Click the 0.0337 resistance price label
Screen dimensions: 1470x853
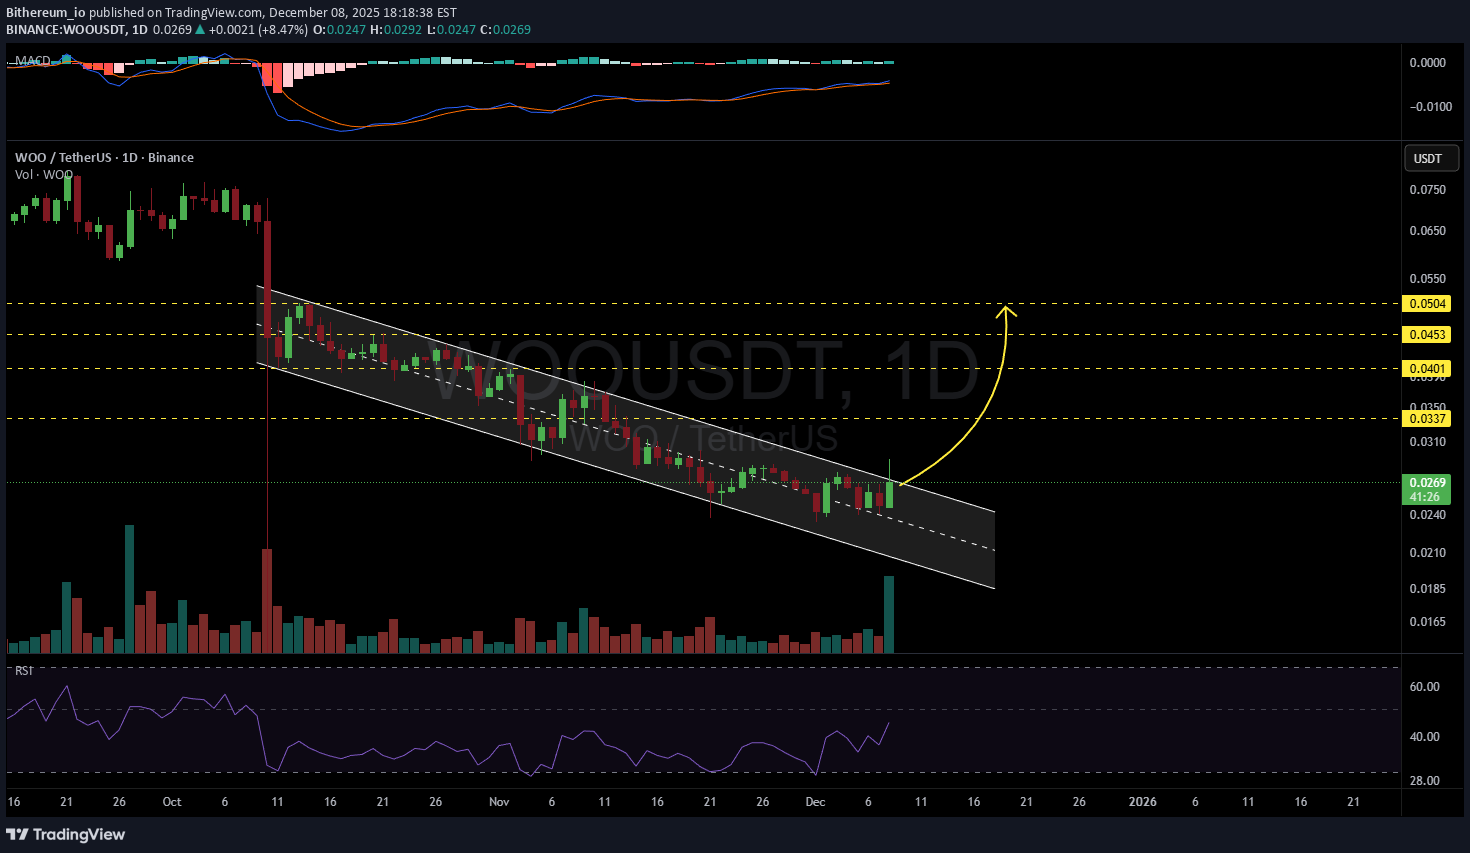click(1427, 419)
